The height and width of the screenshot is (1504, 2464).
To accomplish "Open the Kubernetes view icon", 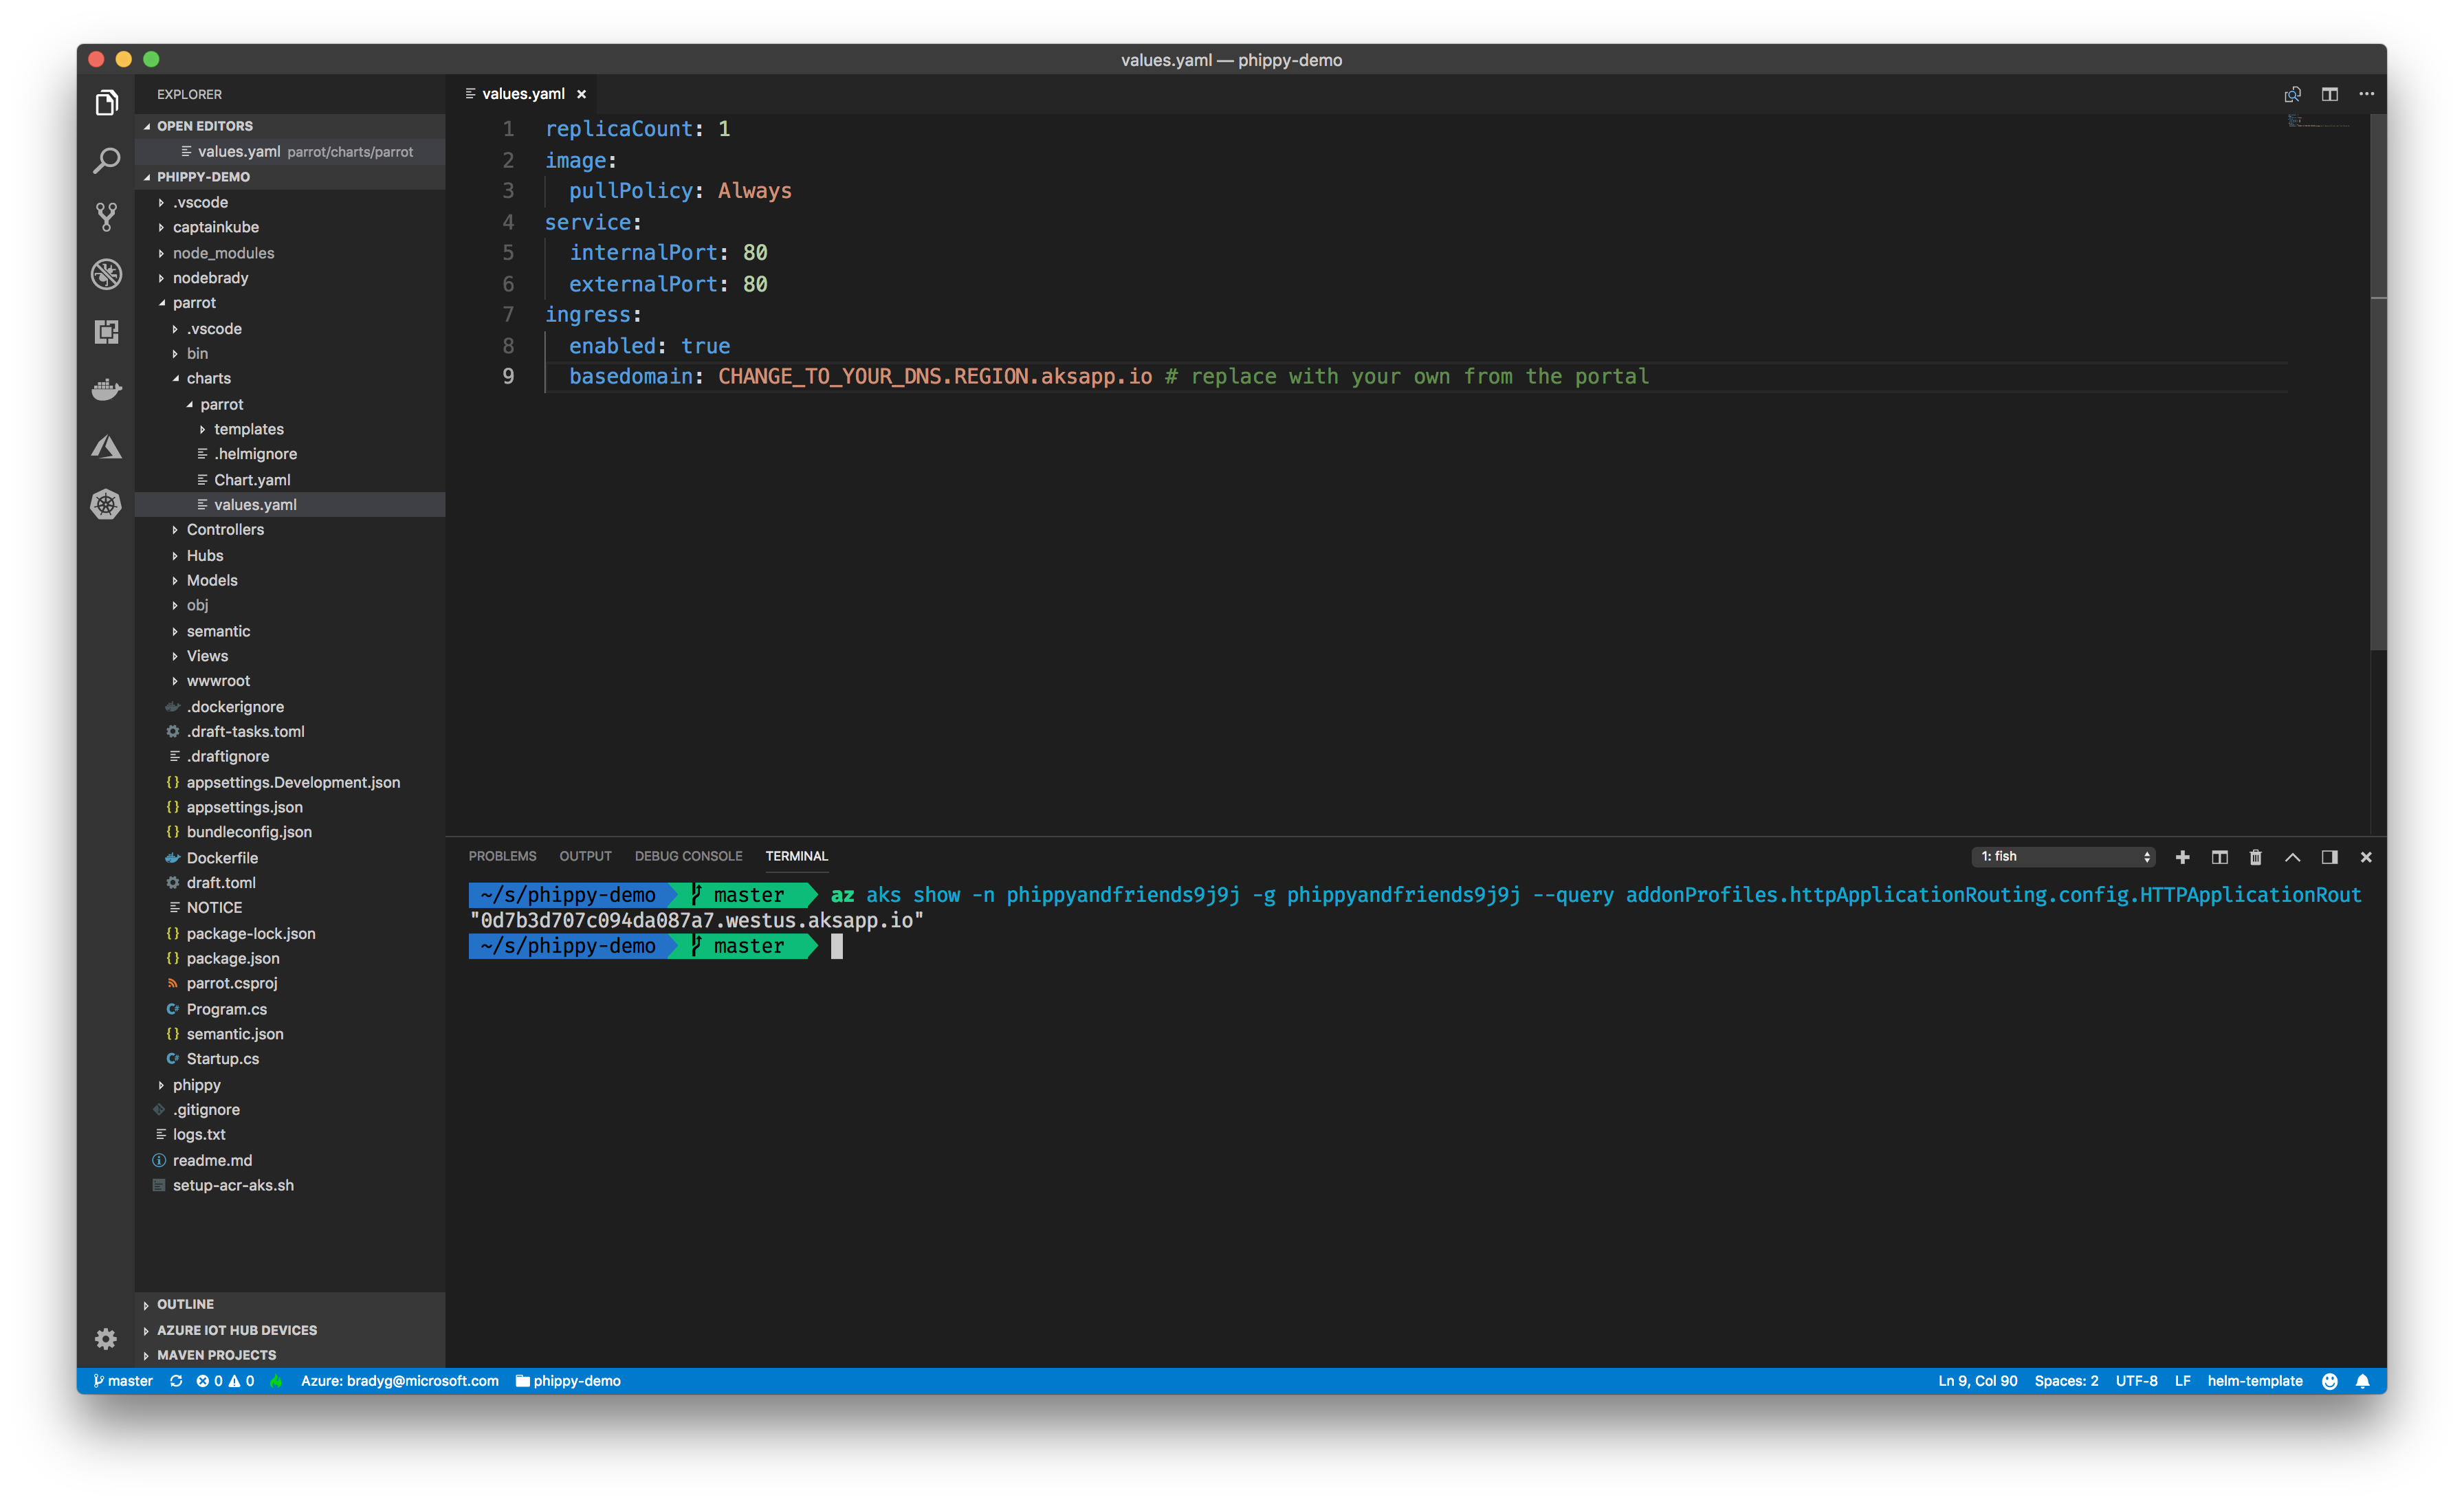I will click(x=106, y=504).
